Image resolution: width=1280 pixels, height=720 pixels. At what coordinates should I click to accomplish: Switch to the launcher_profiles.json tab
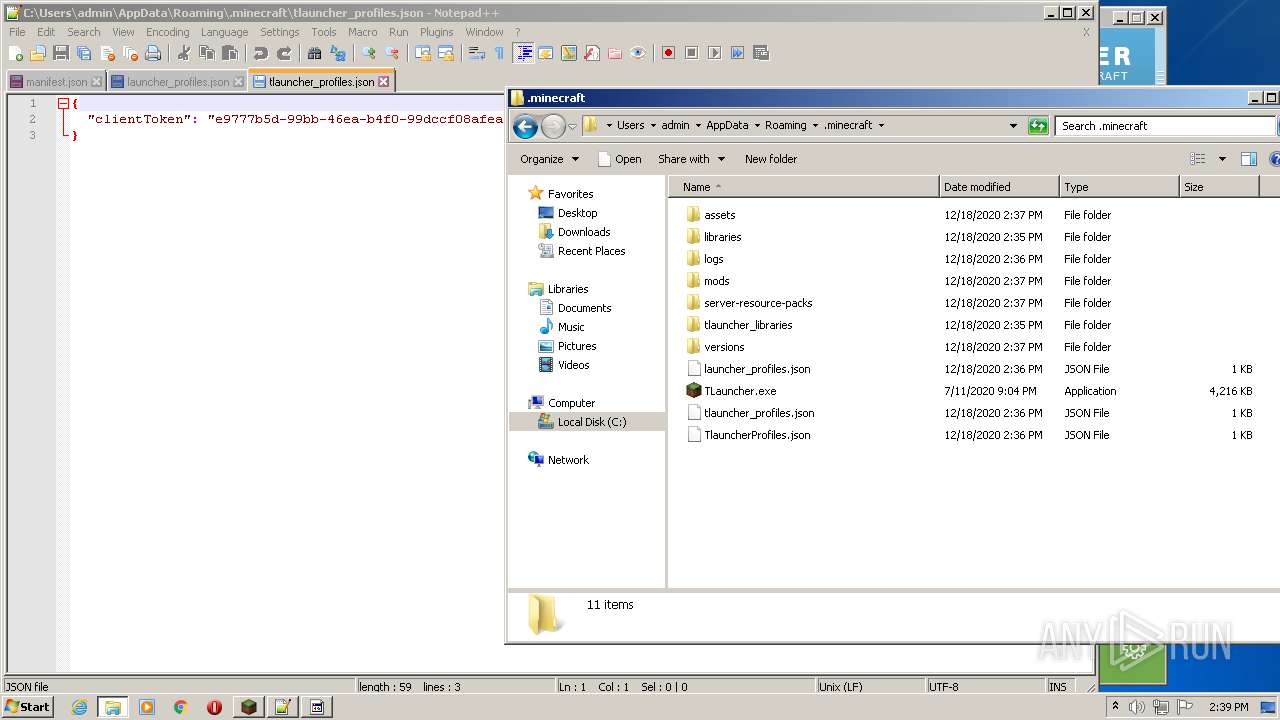click(177, 82)
